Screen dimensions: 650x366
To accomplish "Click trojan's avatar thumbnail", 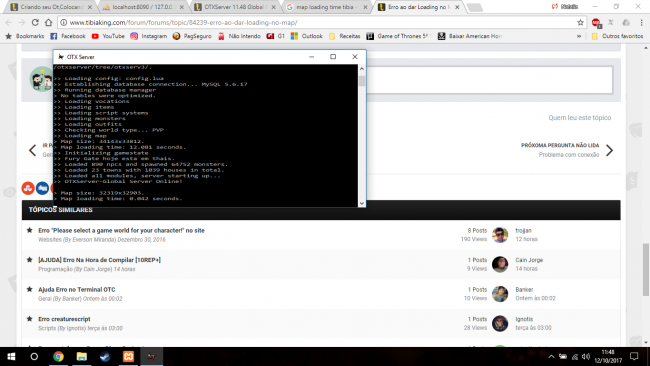I will [500, 235].
